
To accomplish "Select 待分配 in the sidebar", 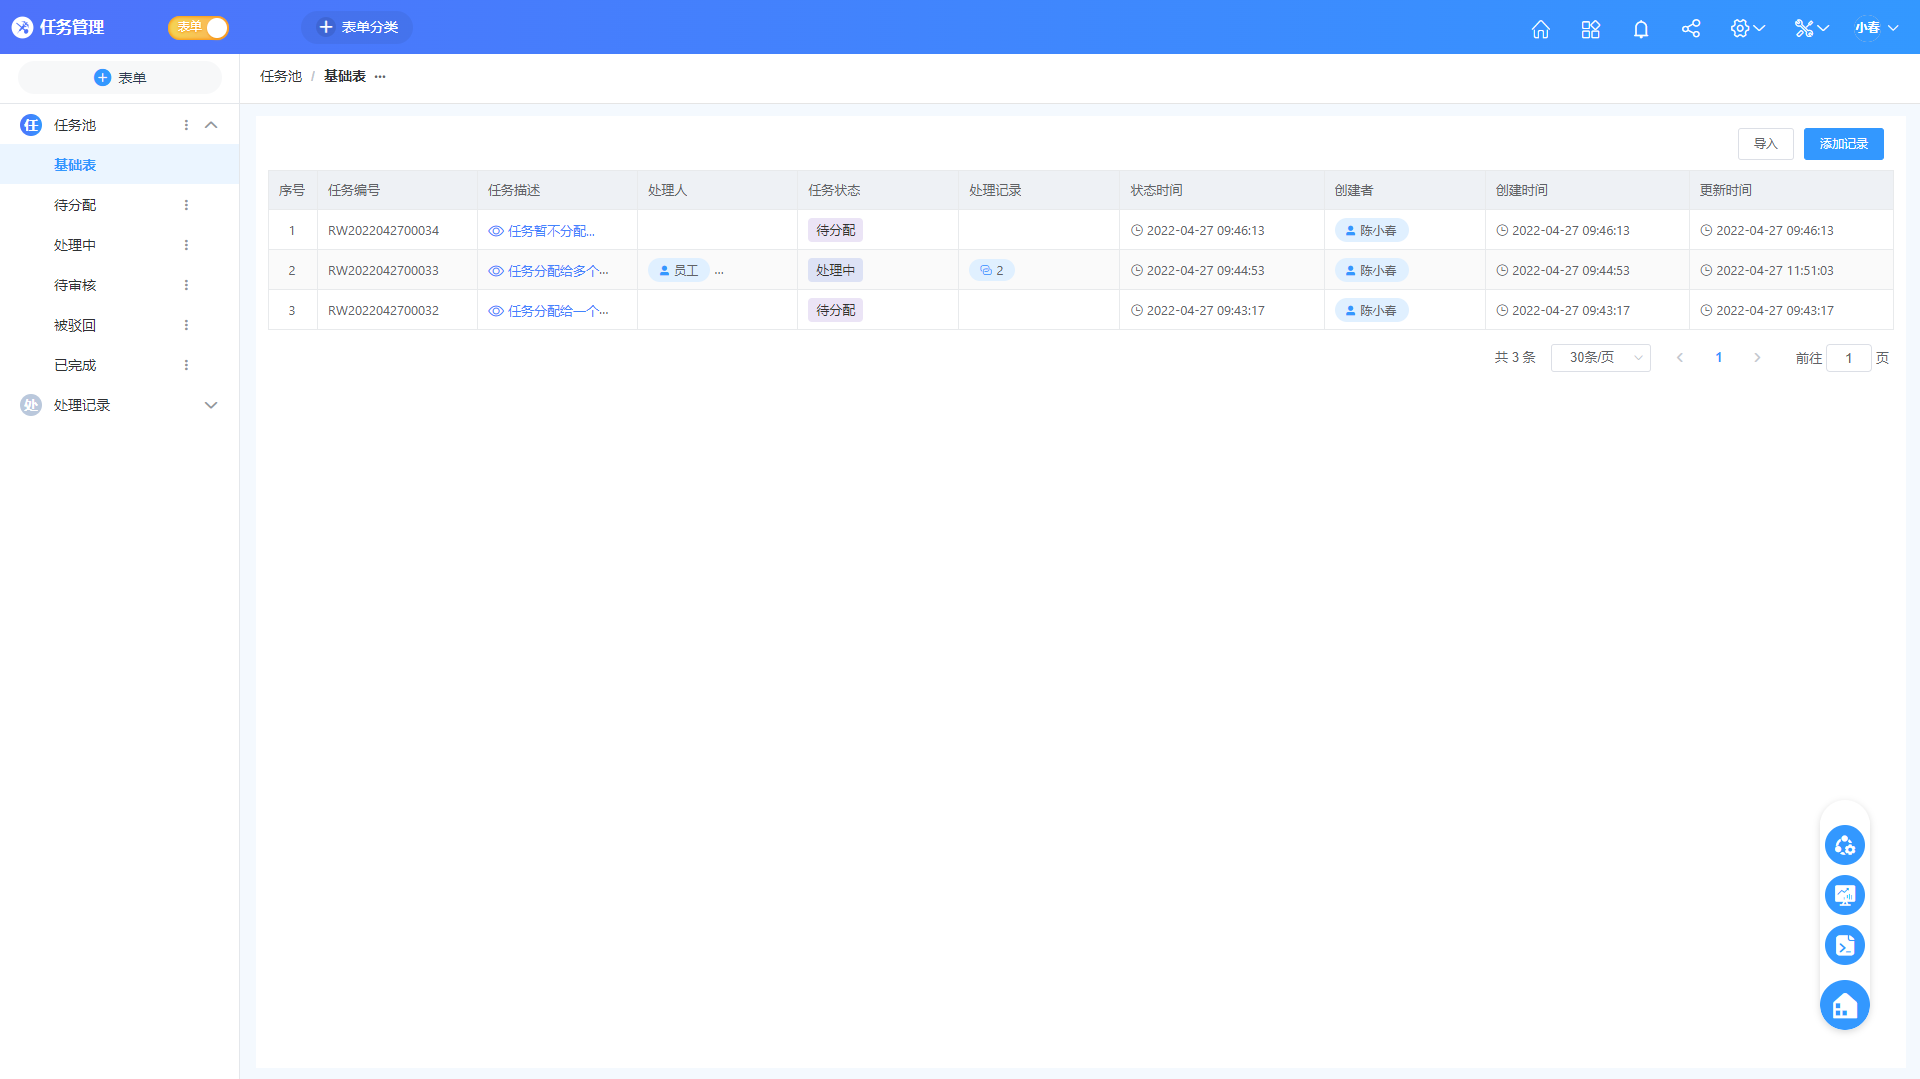I will [75, 205].
